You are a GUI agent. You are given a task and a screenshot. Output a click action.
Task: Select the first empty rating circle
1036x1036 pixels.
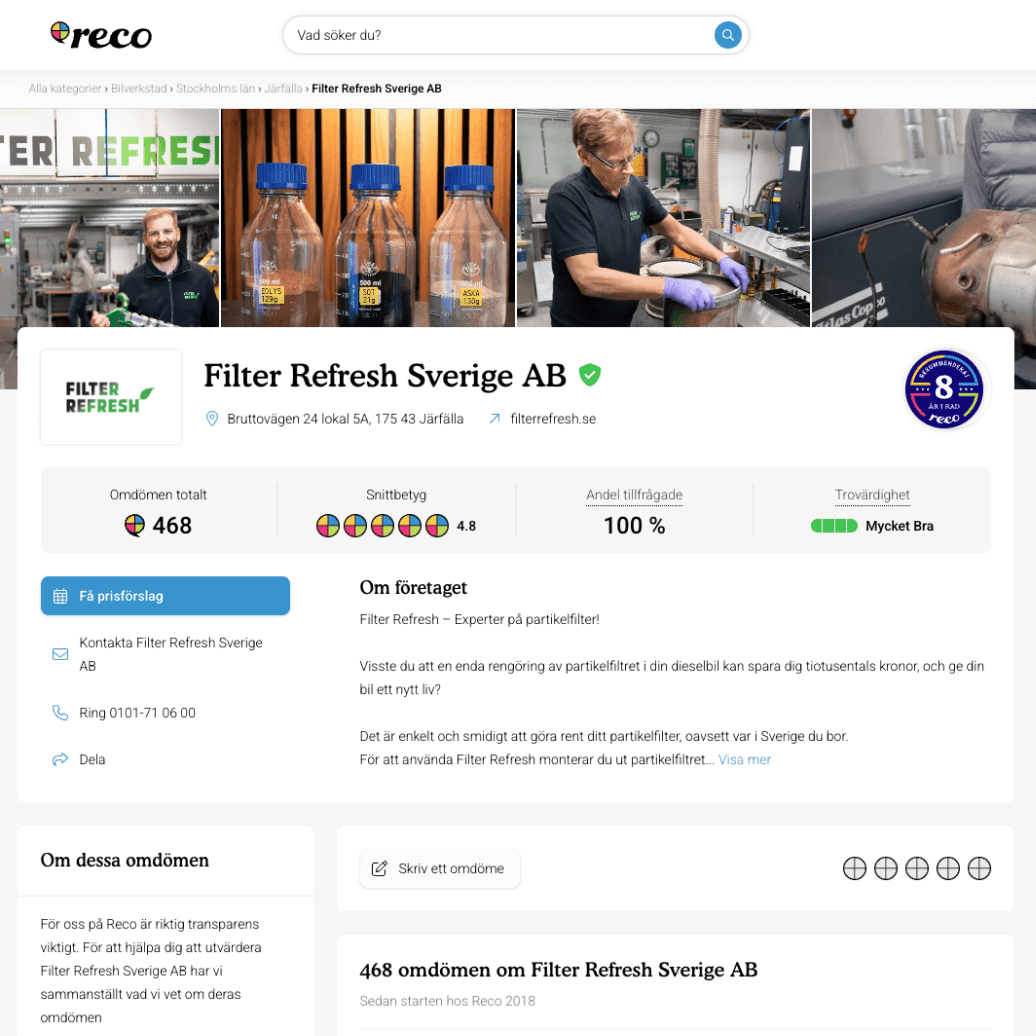pos(854,868)
